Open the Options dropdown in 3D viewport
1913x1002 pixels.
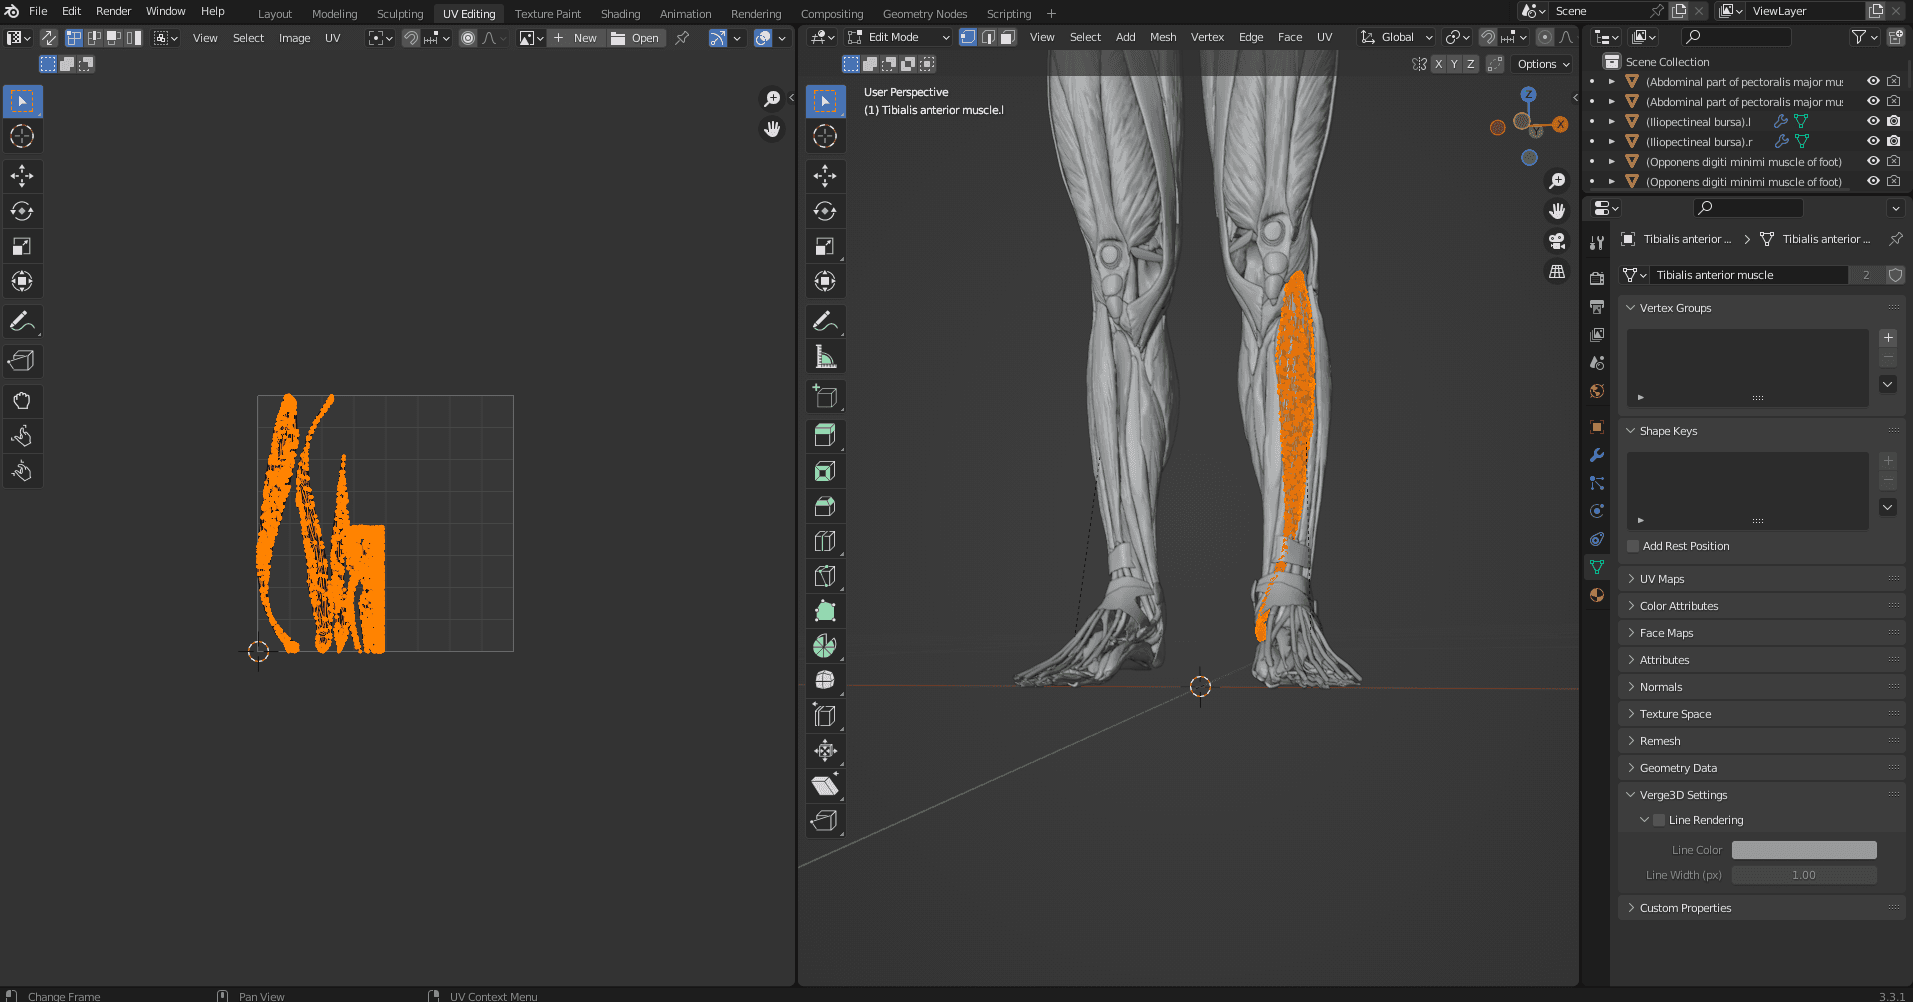pyautogui.click(x=1543, y=64)
